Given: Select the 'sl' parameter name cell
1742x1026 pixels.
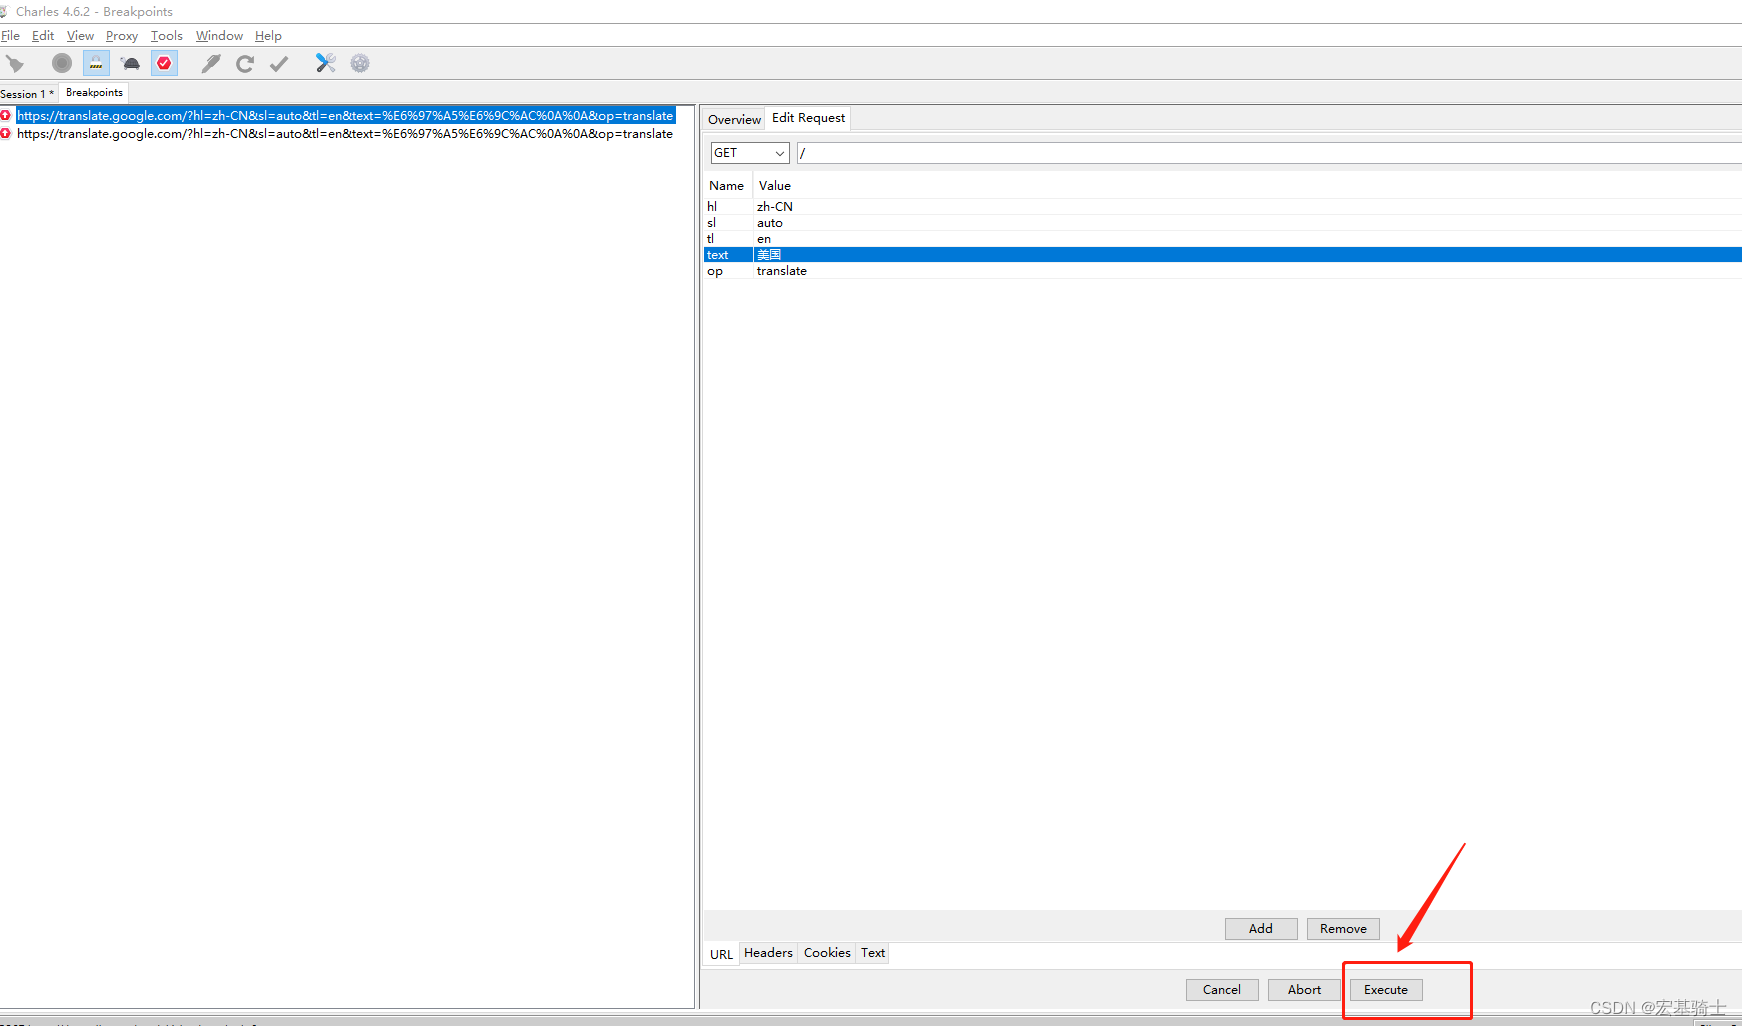Looking at the screenshot, I should point(728,223).
